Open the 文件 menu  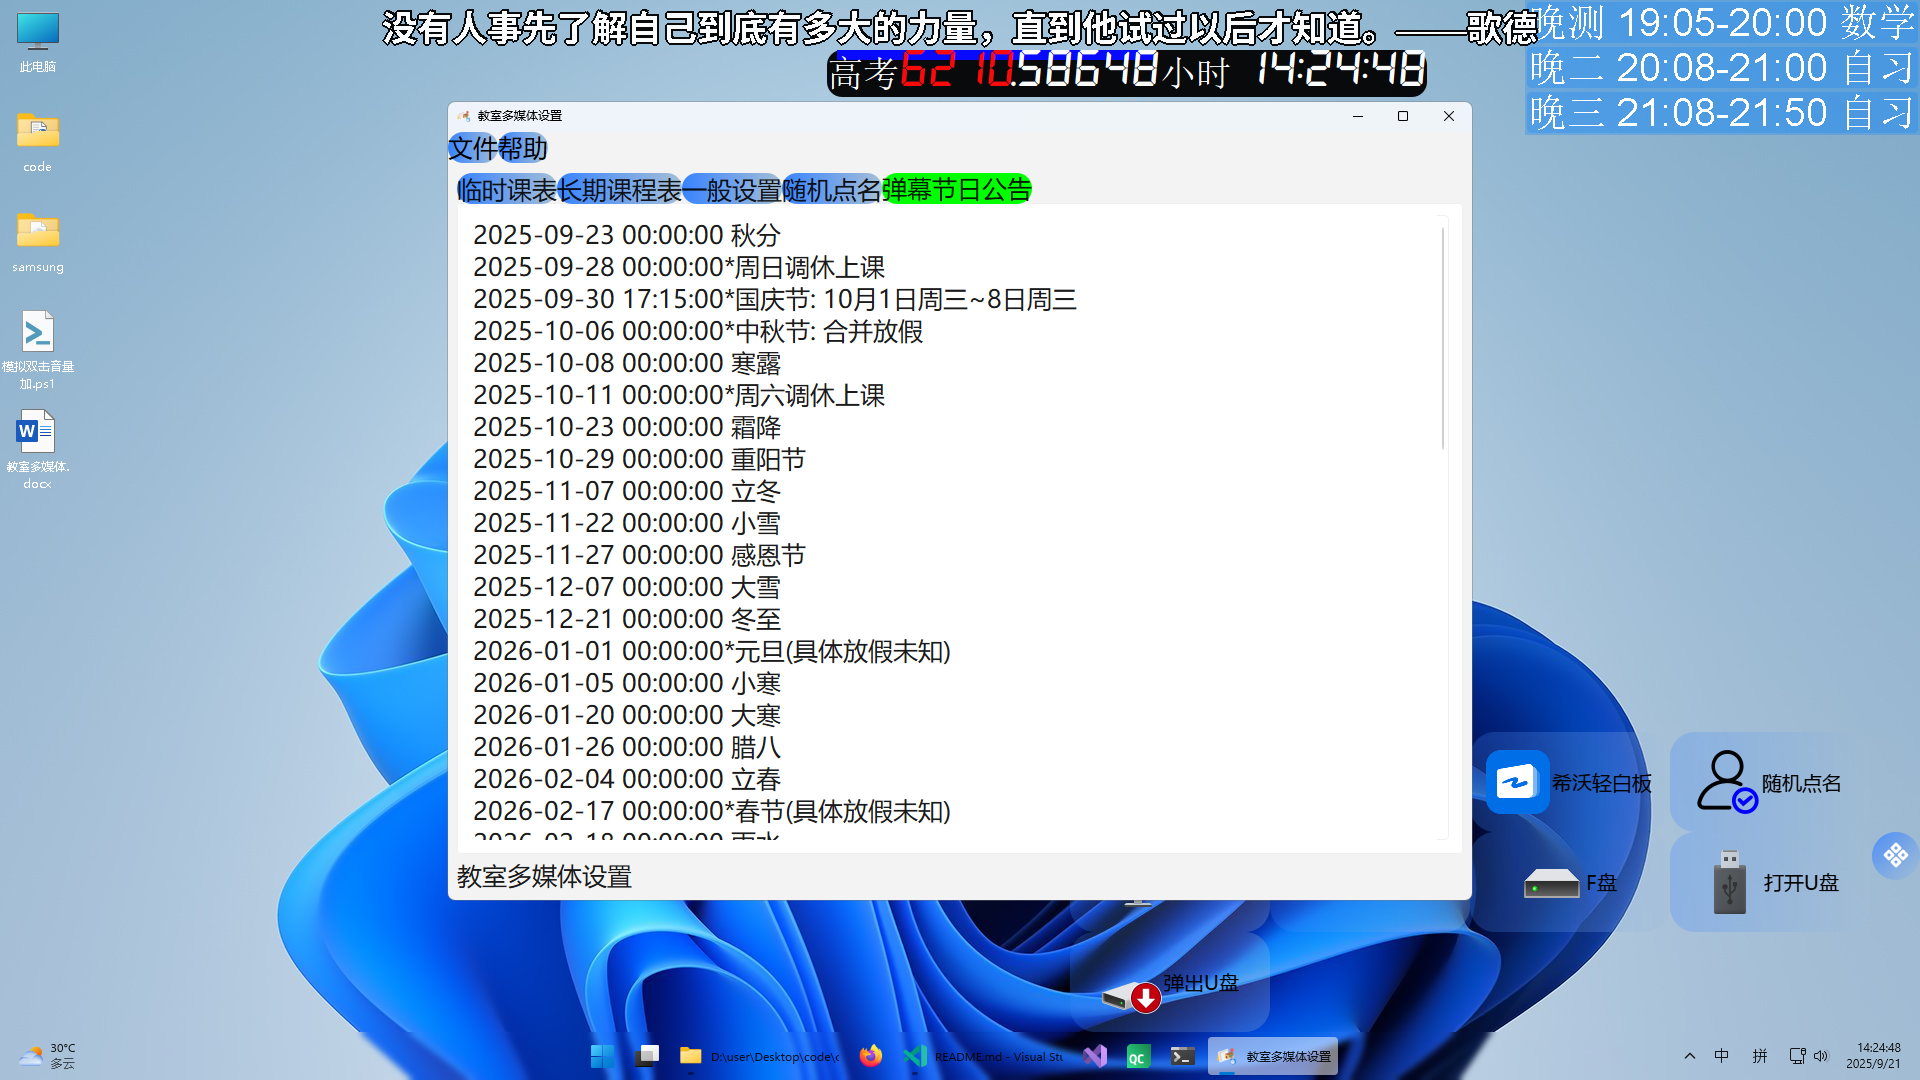click(x=473, y=149)
